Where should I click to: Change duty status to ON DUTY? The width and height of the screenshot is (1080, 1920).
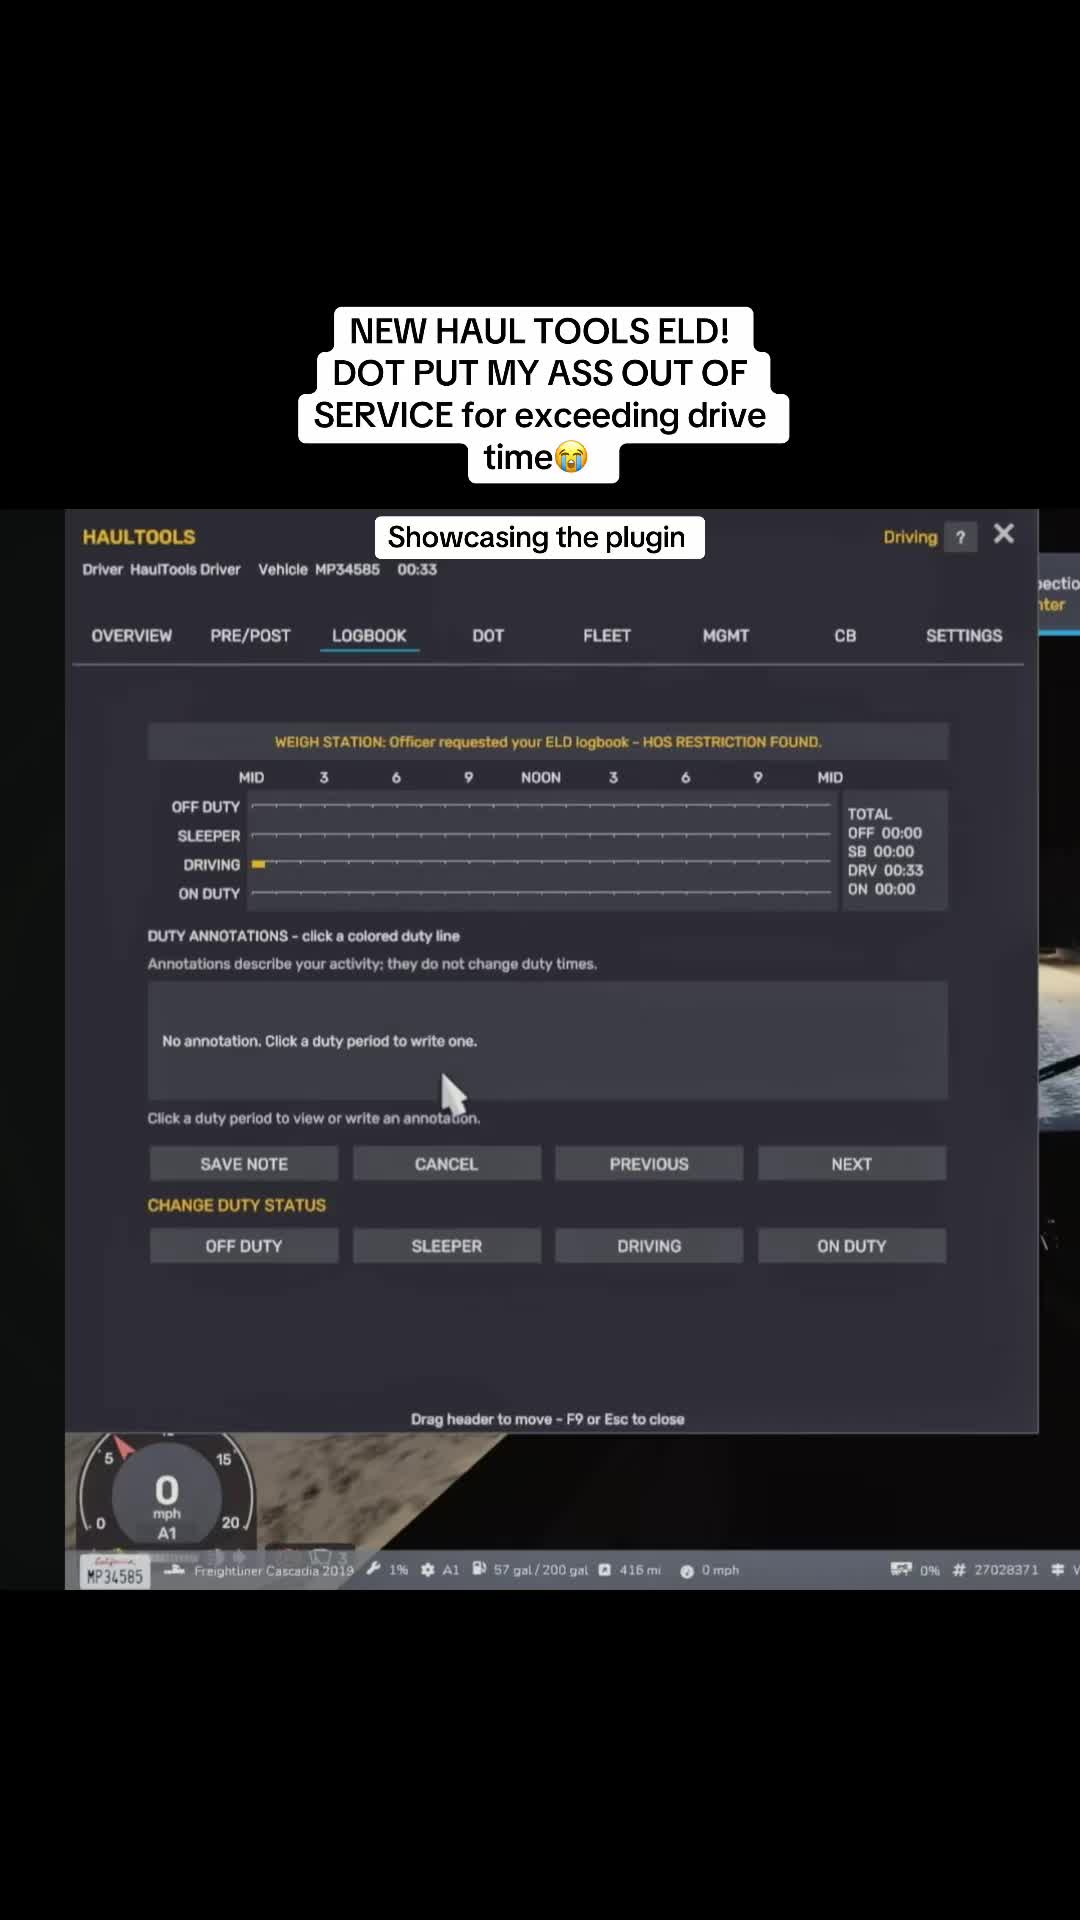[x=851, y=1246]
